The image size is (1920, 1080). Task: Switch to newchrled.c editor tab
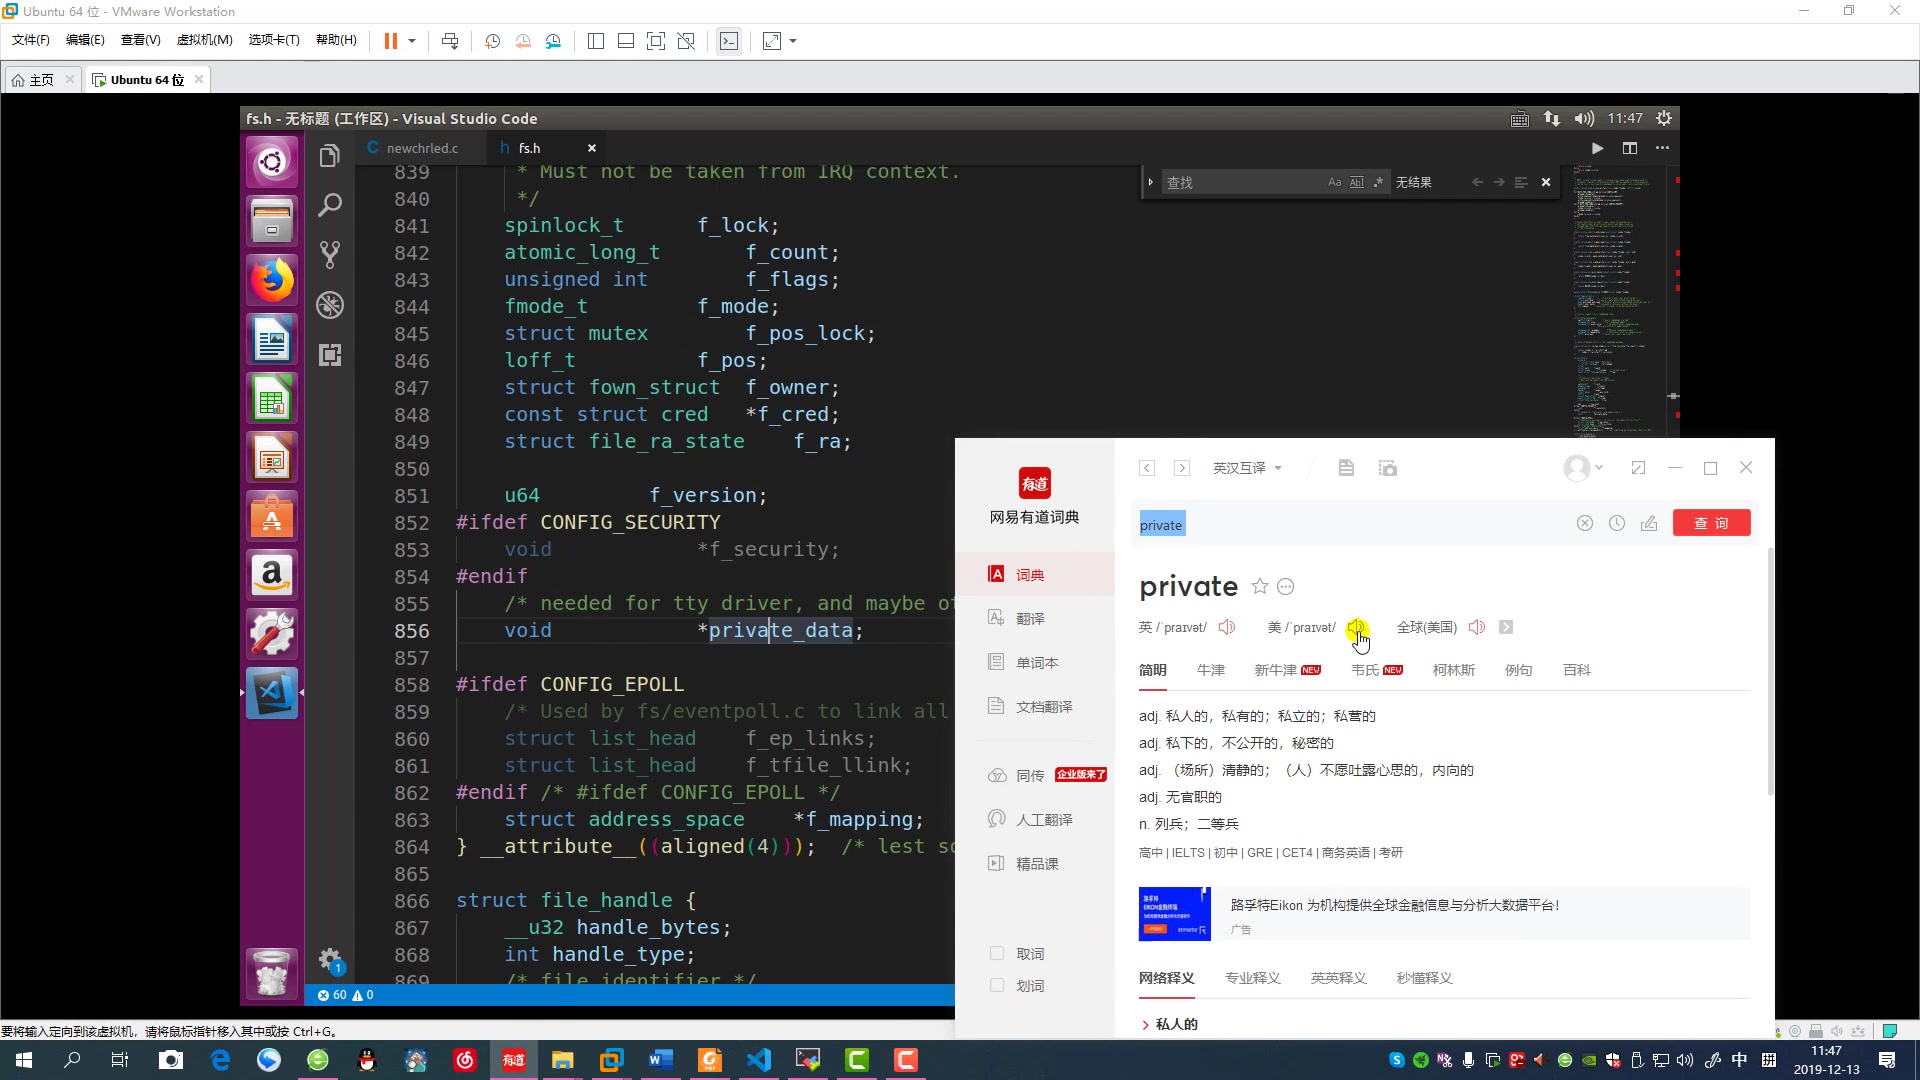coord(421,148)
